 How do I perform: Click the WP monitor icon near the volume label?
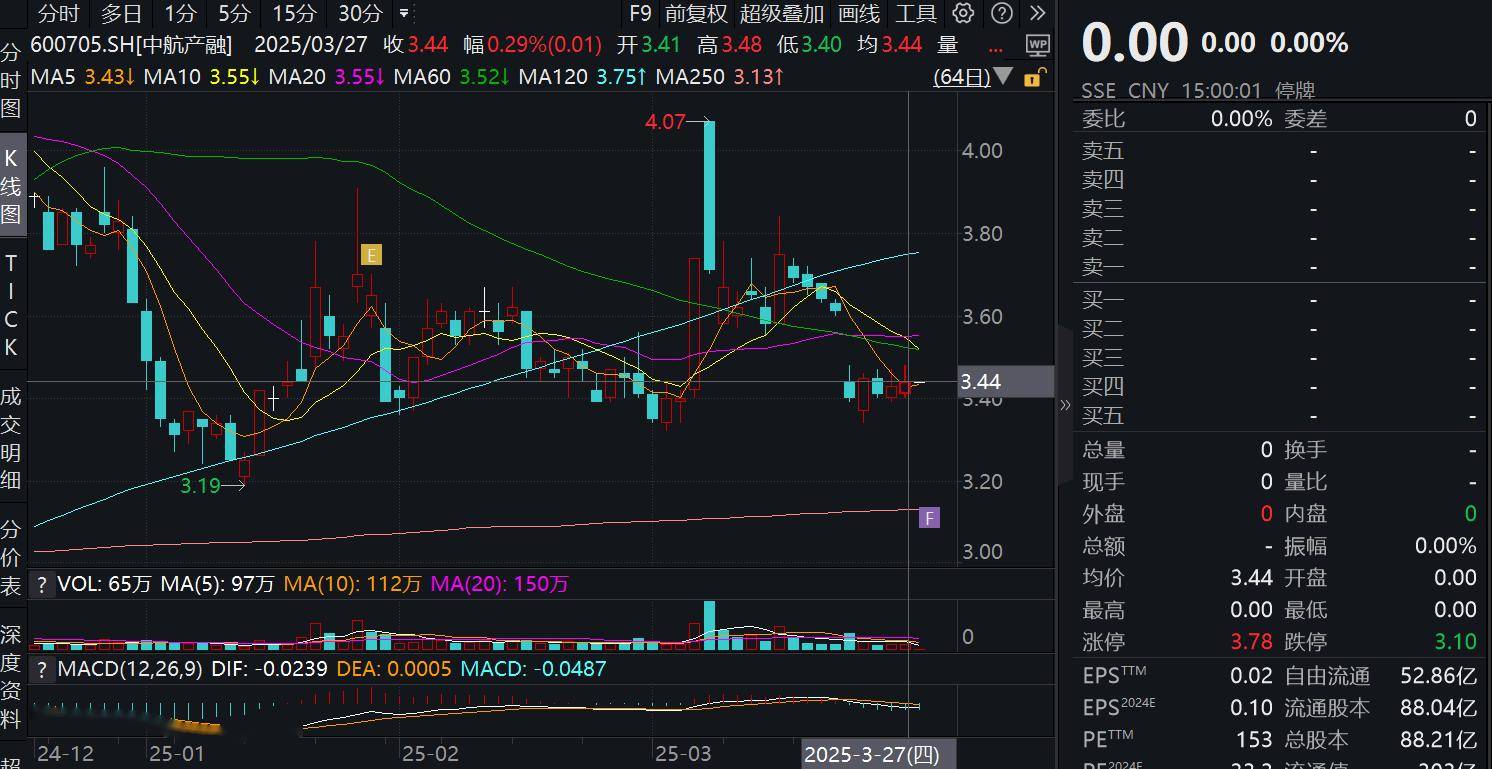pos(1037,45)
